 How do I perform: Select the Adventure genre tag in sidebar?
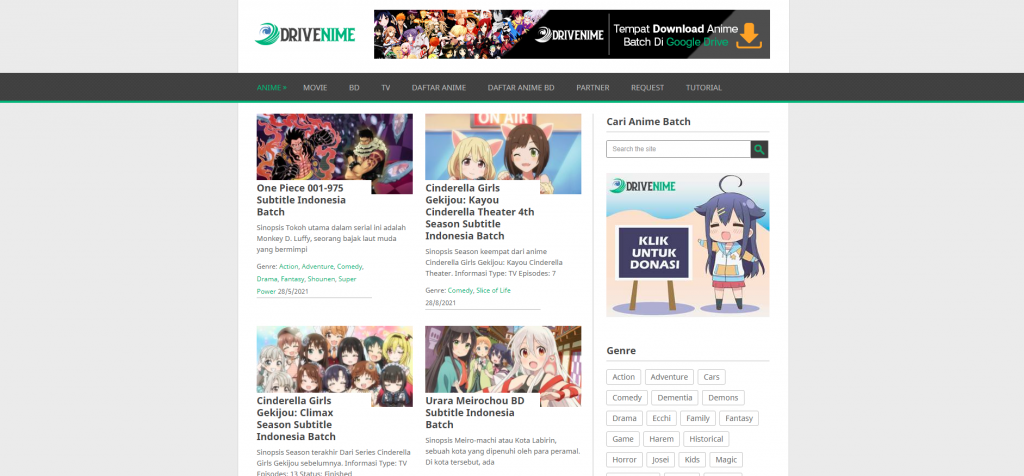point(669,377)
